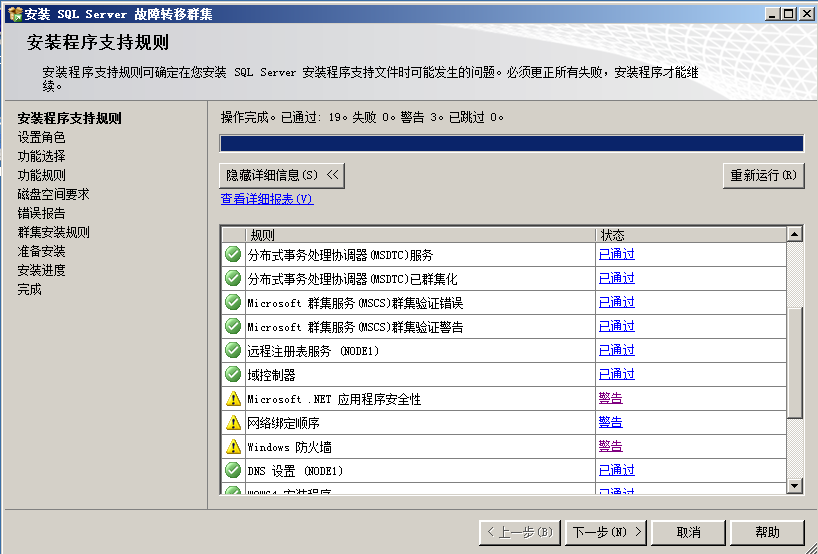
Task: Select 安装程序支持规则 step in sidebar
Action: [69, 118]
